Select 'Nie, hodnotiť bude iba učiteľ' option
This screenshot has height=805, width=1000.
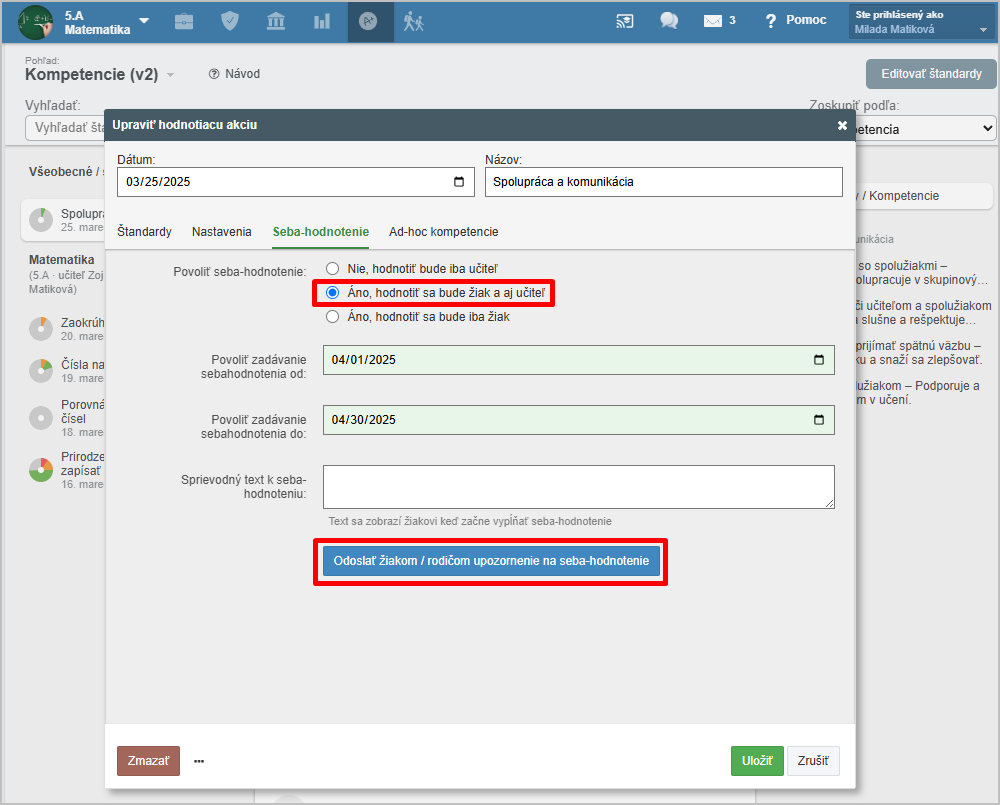[333, 269]
